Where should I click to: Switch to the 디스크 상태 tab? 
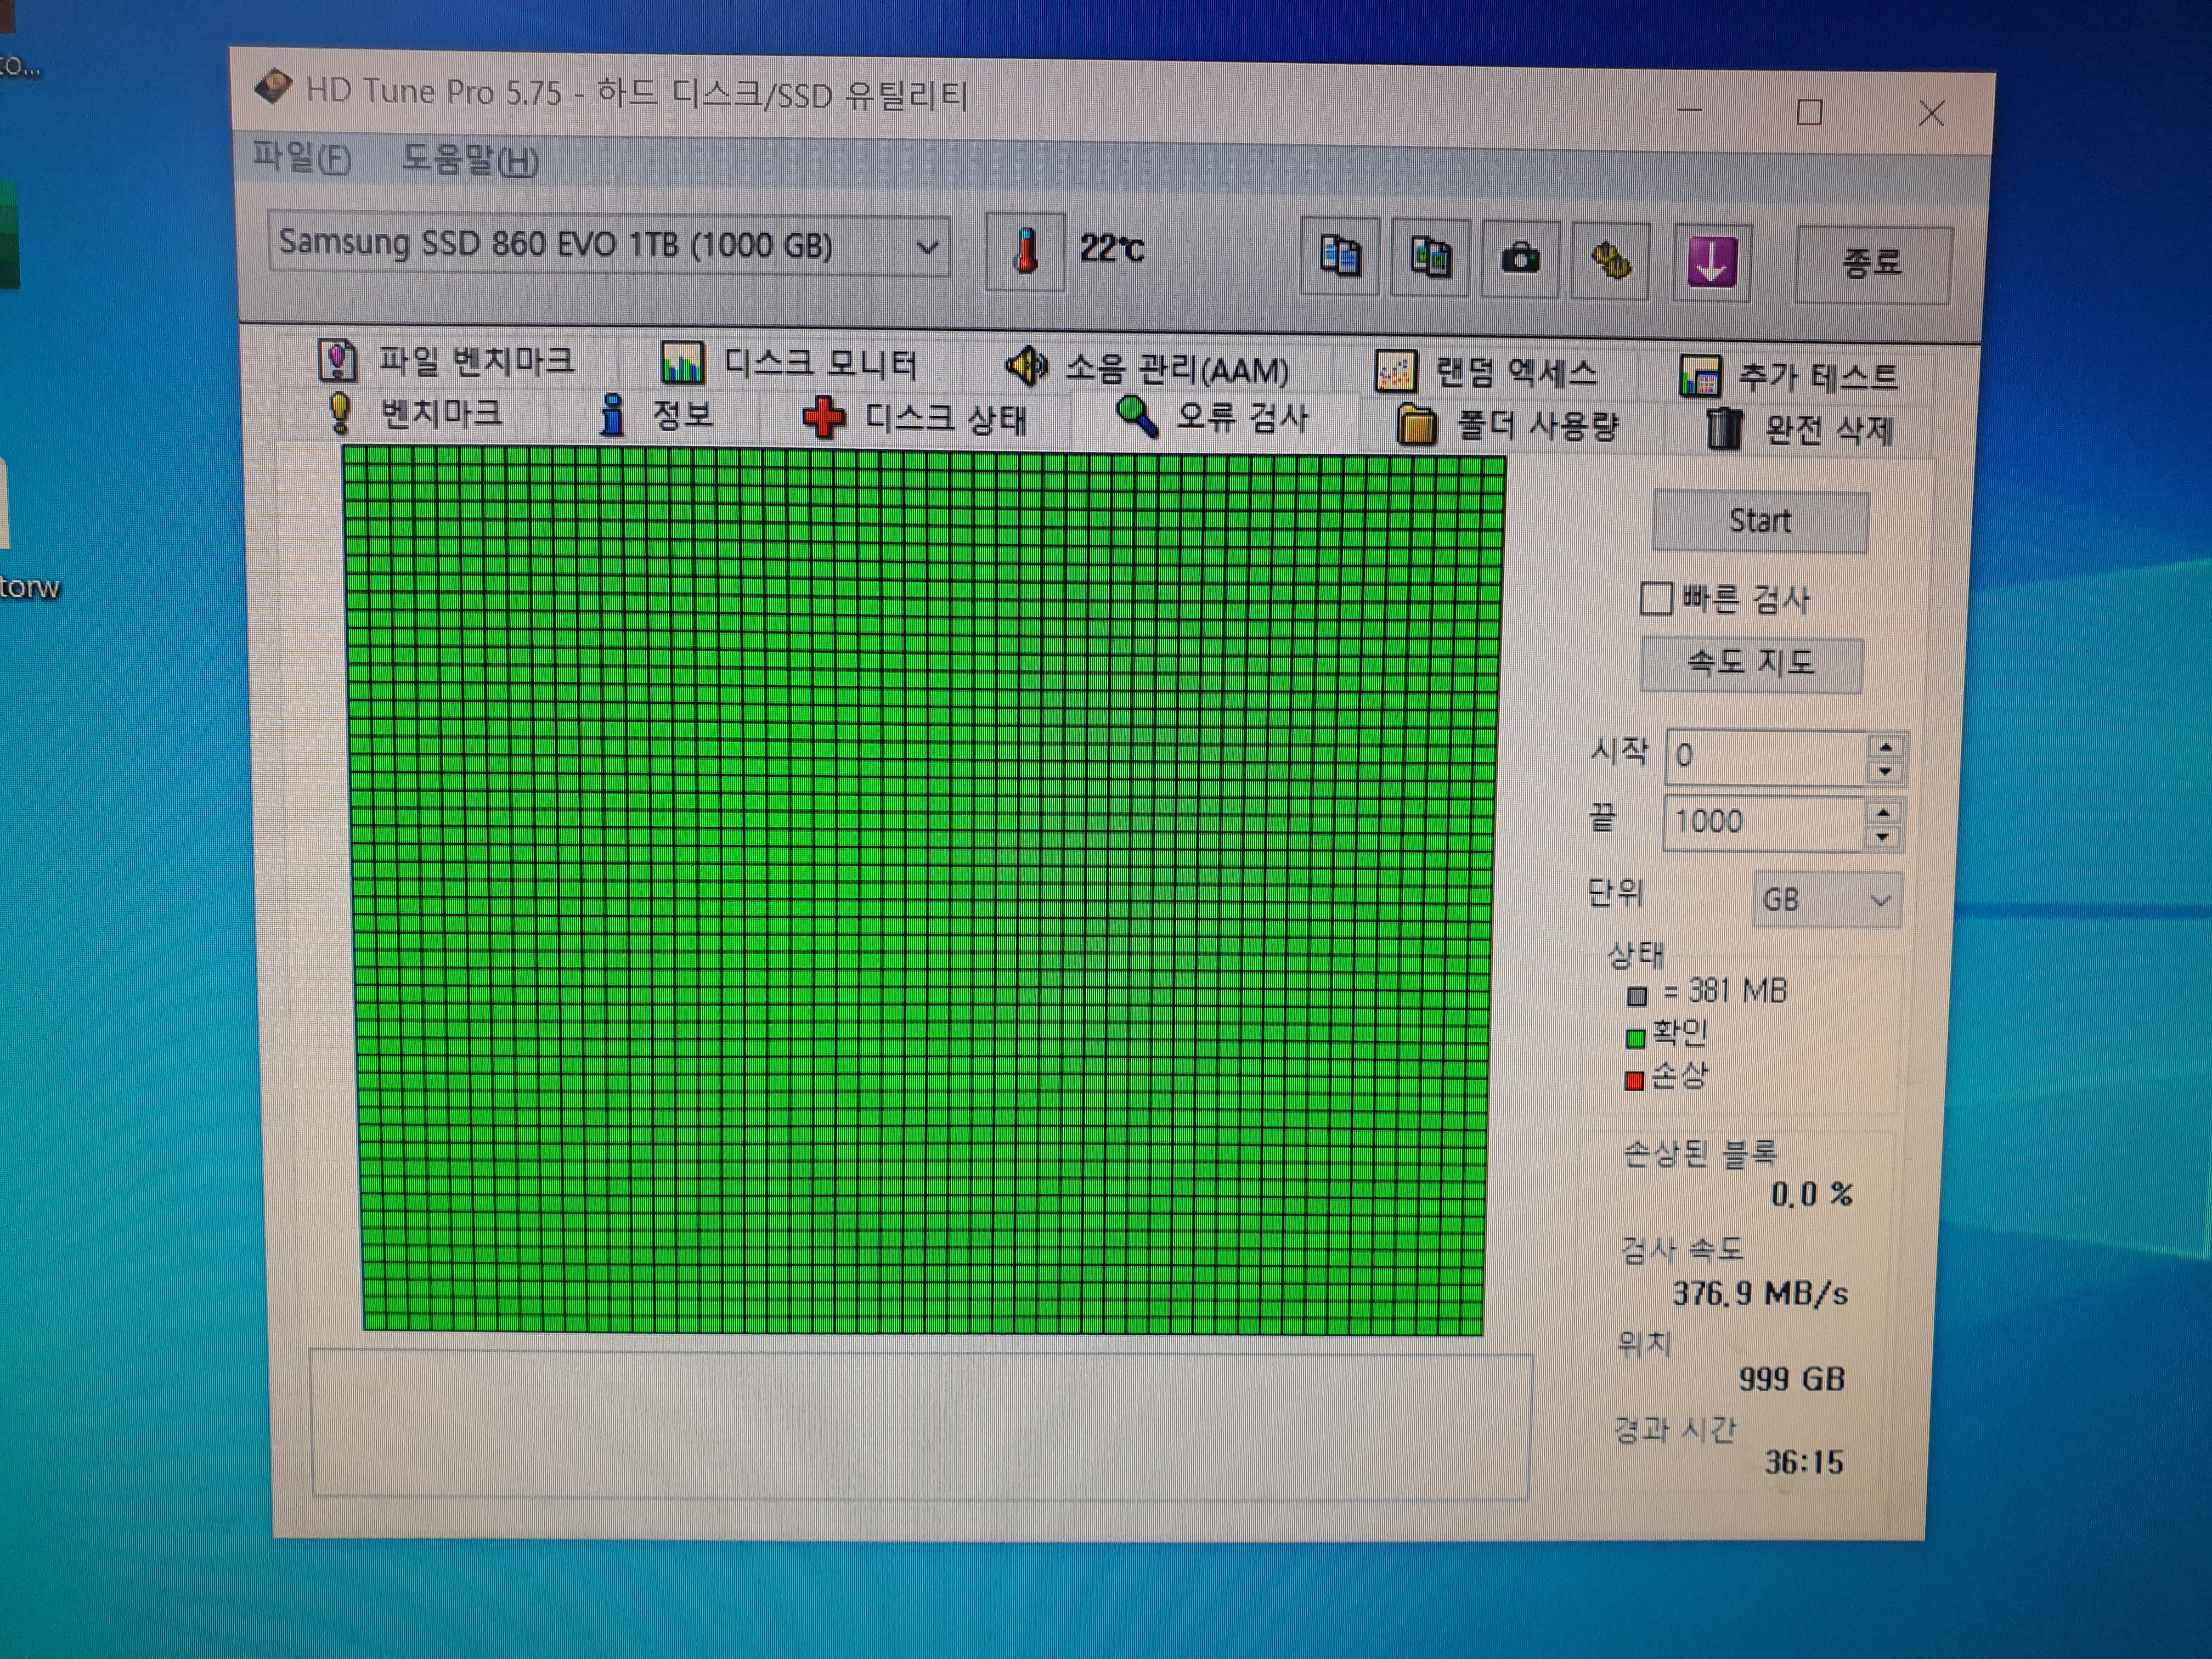914,418
